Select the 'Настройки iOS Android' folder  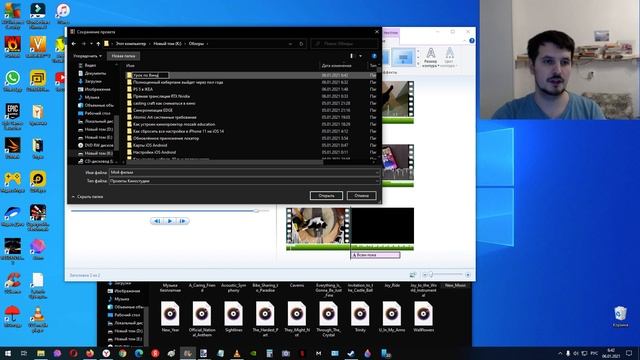coord(154,152)
